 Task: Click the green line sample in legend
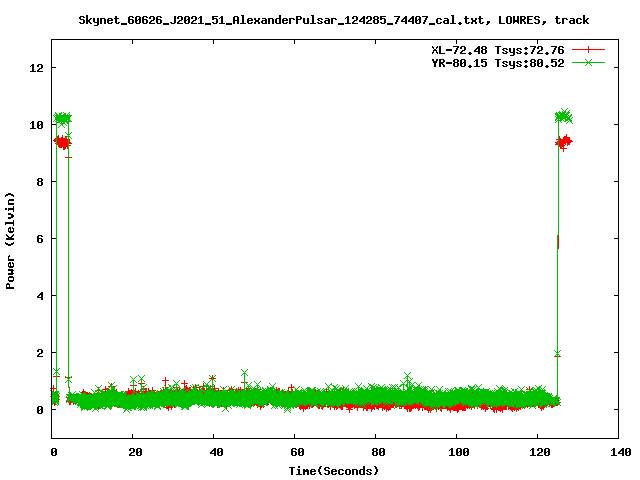coord(588,62)
